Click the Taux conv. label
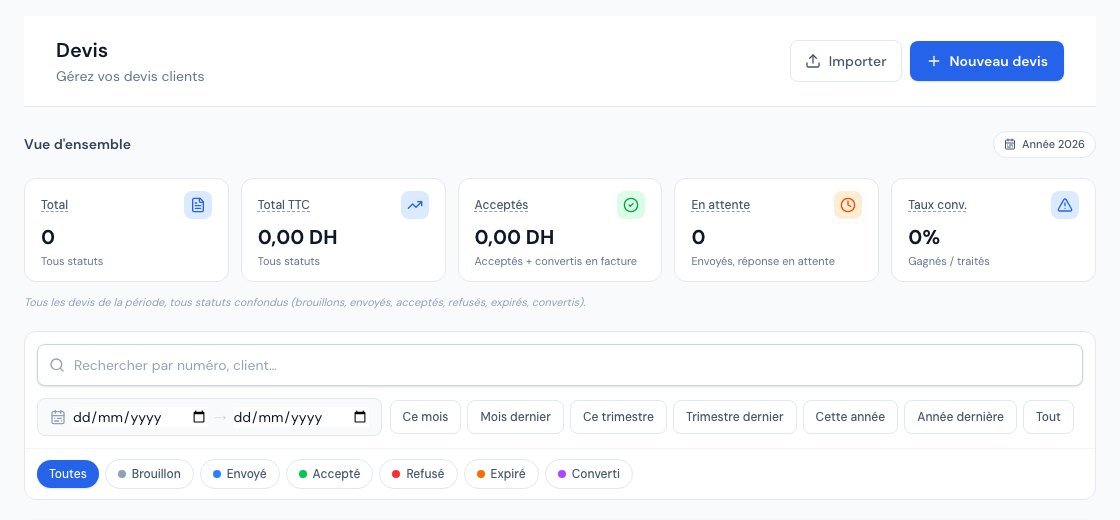Screen dimensions: 1120x520 coord(937,205)
